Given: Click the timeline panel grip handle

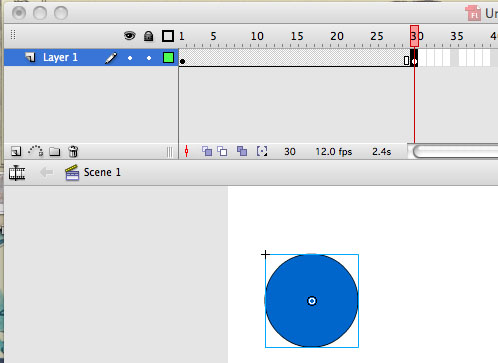Looking at the screenshot, I should 13,35.
